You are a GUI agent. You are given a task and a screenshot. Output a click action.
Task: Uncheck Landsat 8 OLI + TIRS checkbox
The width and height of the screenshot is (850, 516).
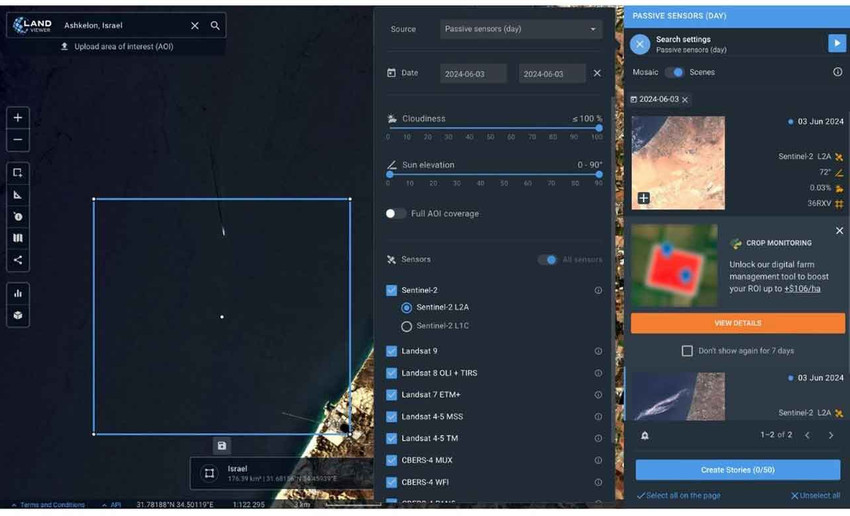(x=391, y=373)
